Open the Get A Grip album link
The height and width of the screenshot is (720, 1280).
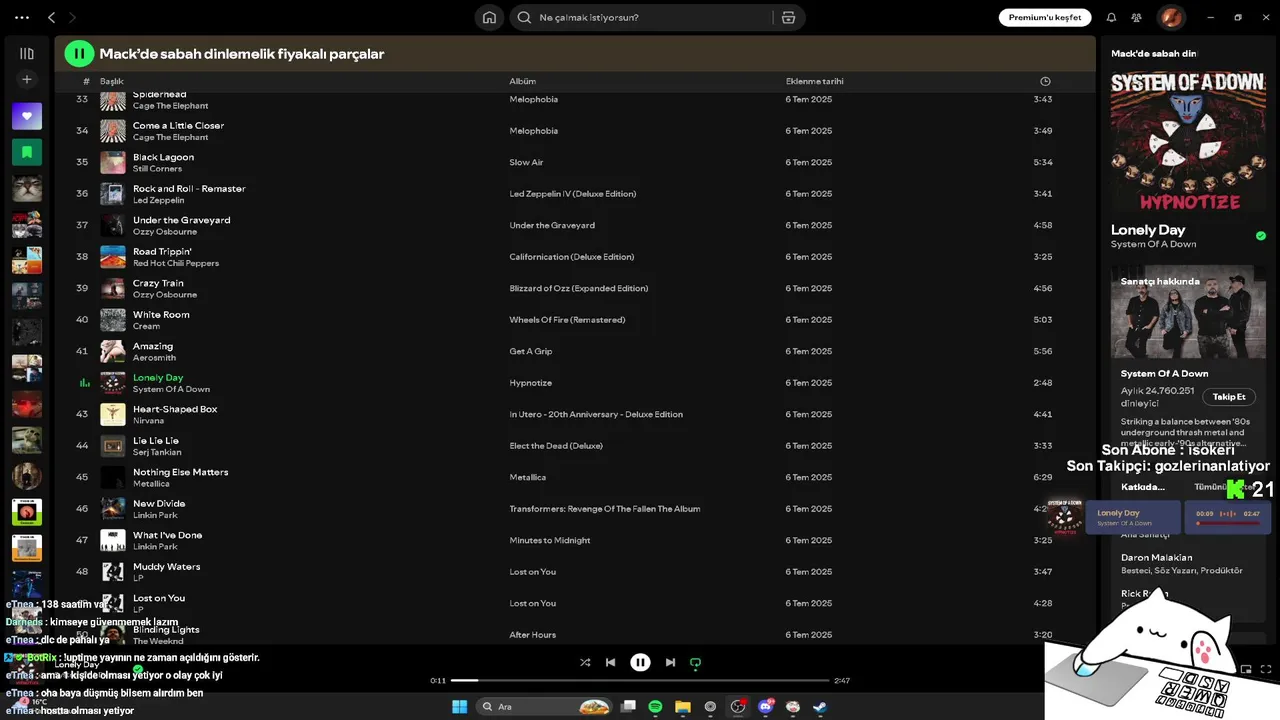(531, 351)
